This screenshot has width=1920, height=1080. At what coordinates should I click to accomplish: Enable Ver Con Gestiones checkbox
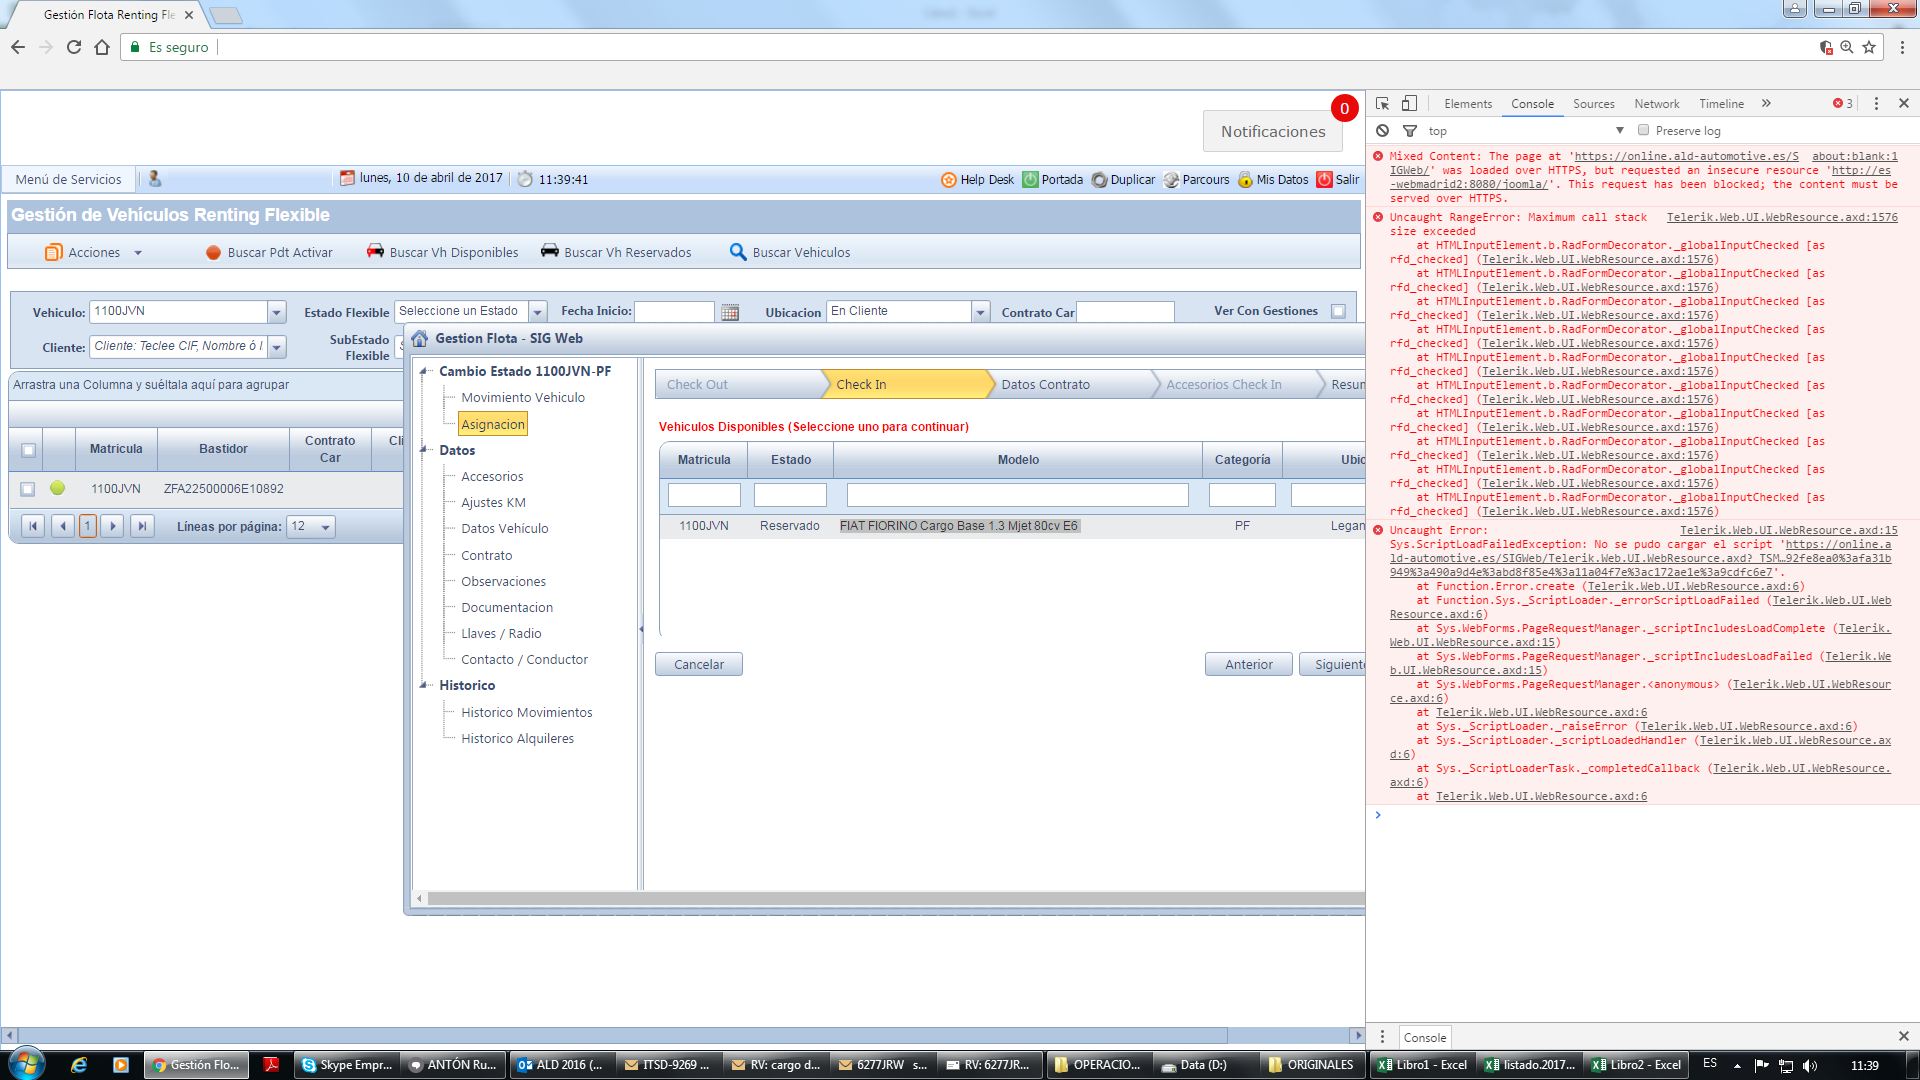pyautogui.click(x=1338, y=311)
